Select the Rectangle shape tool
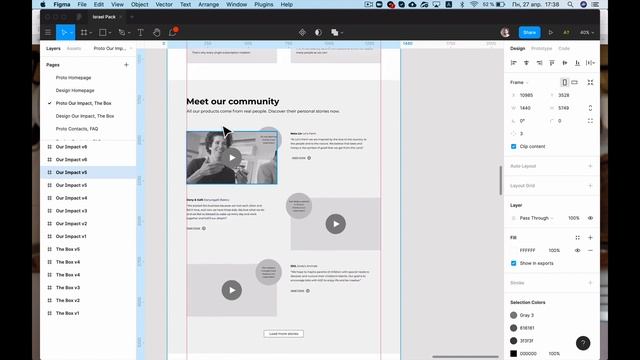The height and width of the screenshot is (360, 640). coord(103,32)
